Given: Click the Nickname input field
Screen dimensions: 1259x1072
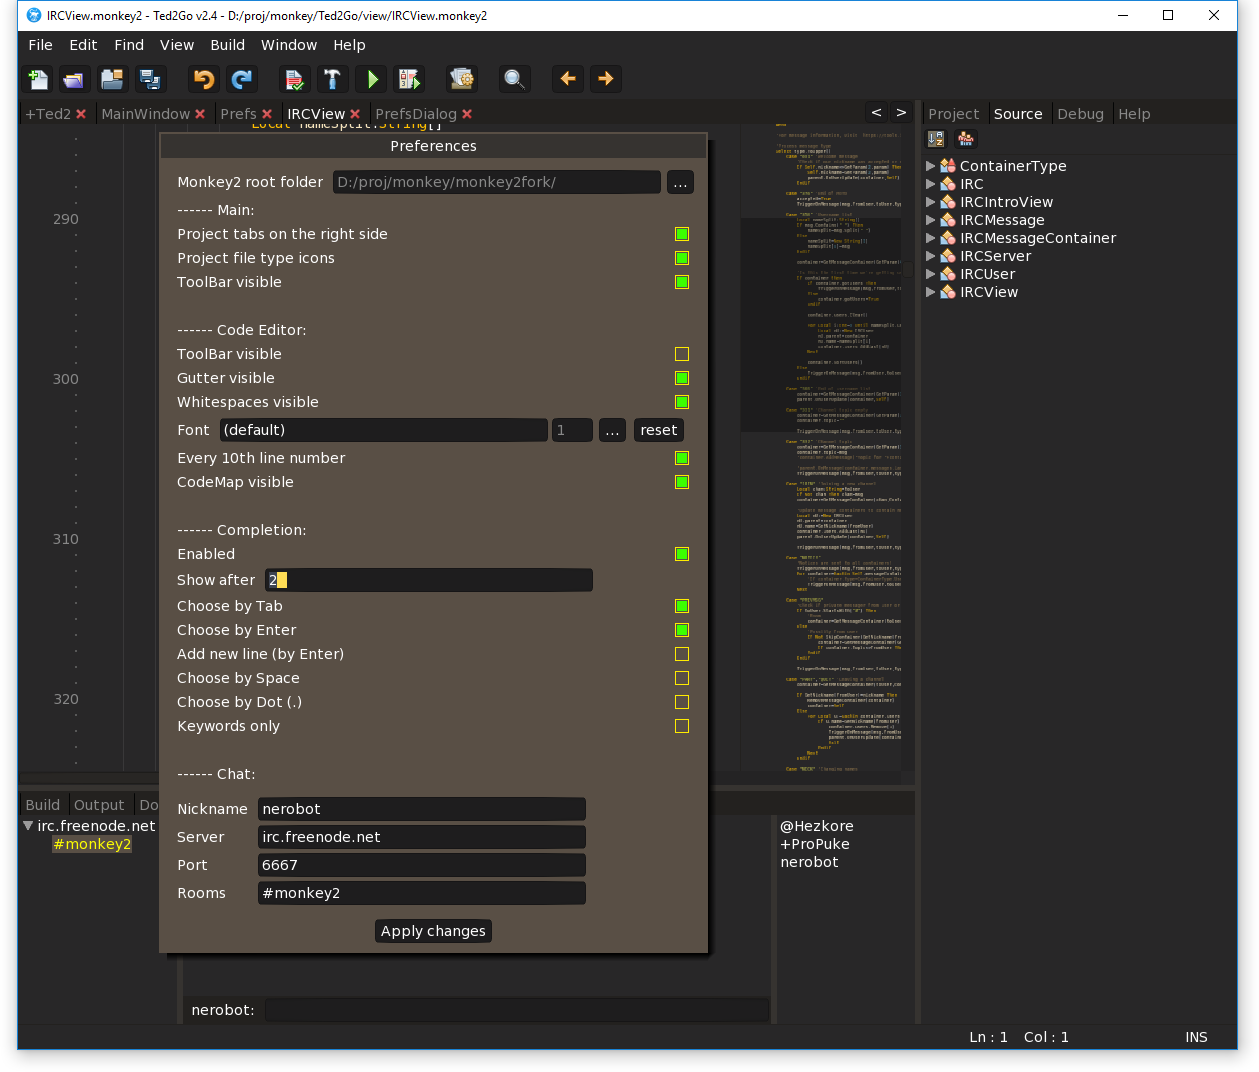Looking at the screenshot, I should point(421,809).
